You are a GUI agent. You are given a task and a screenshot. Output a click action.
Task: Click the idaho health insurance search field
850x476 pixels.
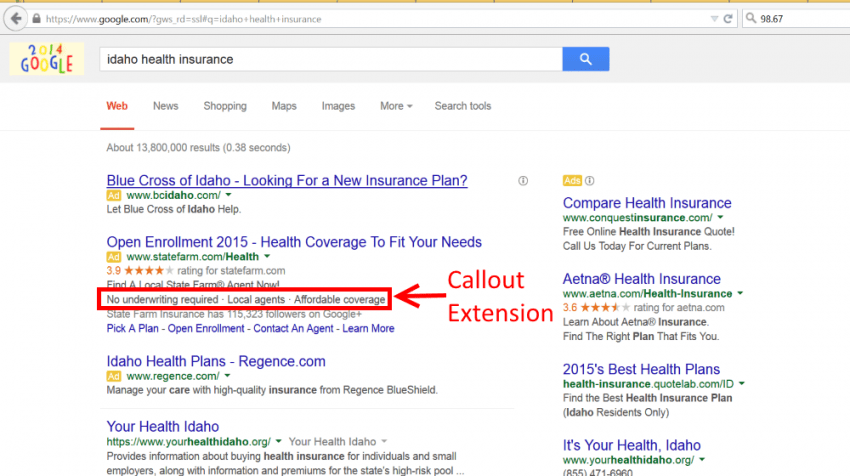click(331, 59)
